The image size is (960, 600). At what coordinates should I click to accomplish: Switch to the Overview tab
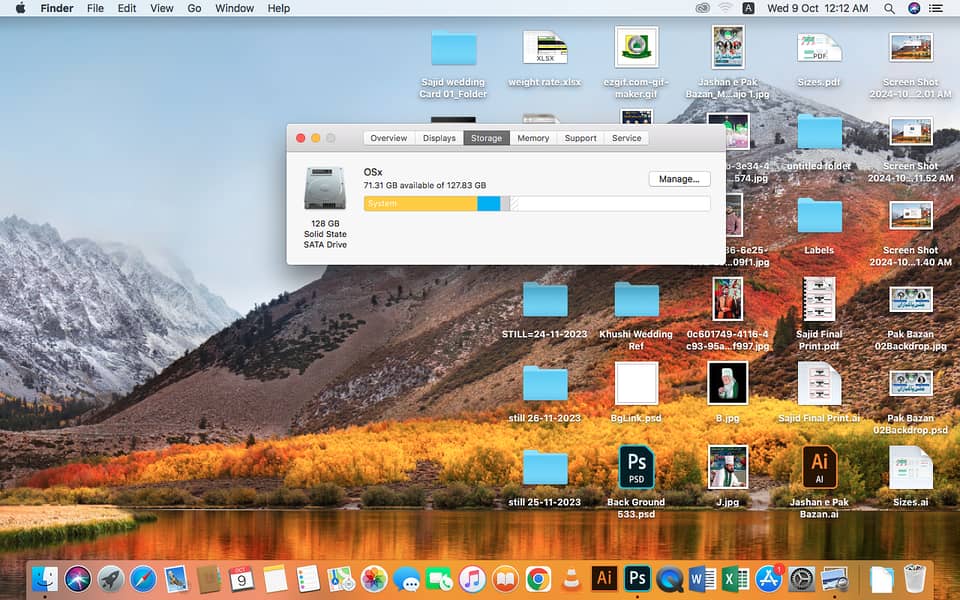(388, 138)
